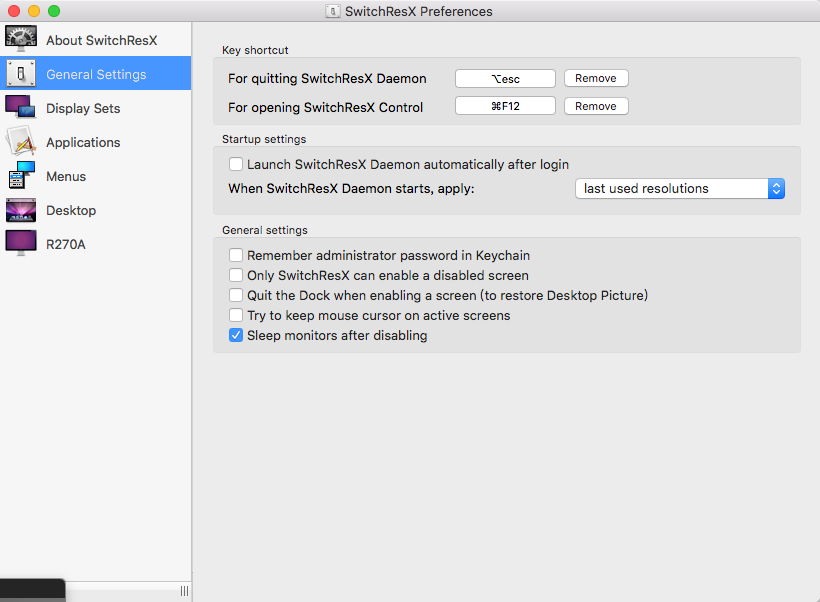Remove the opening SwitchResX Control shortcut
Screen dimensions: 820x602
coord(596,106)
